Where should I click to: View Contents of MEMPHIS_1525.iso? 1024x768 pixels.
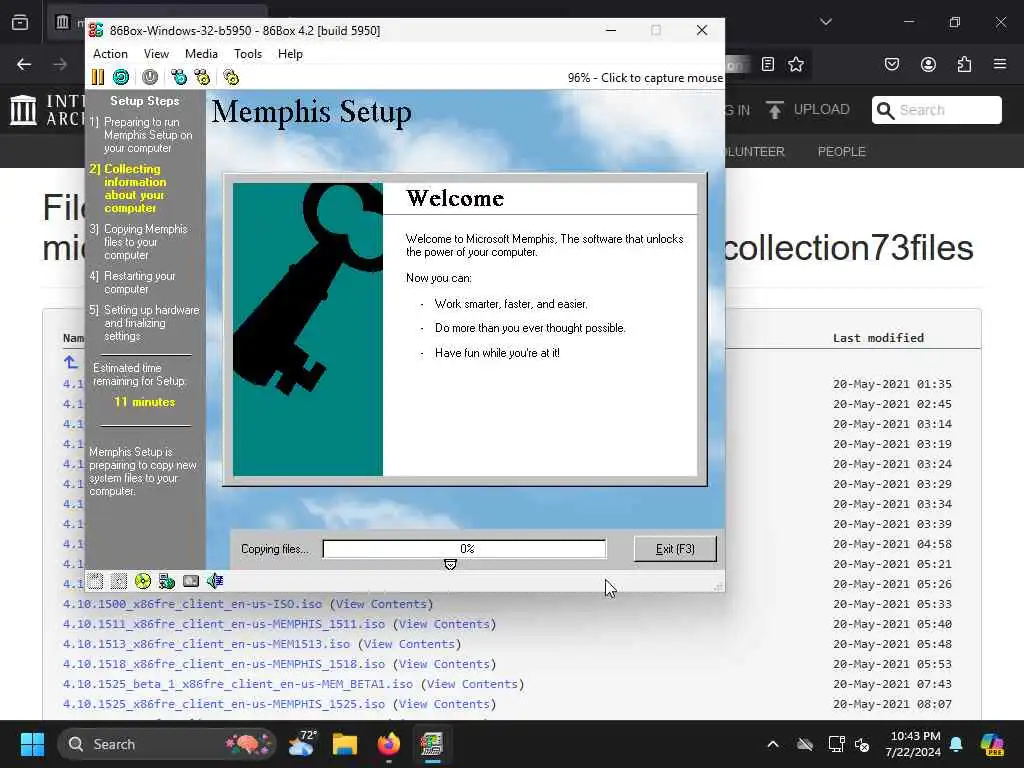pos(444,704)
